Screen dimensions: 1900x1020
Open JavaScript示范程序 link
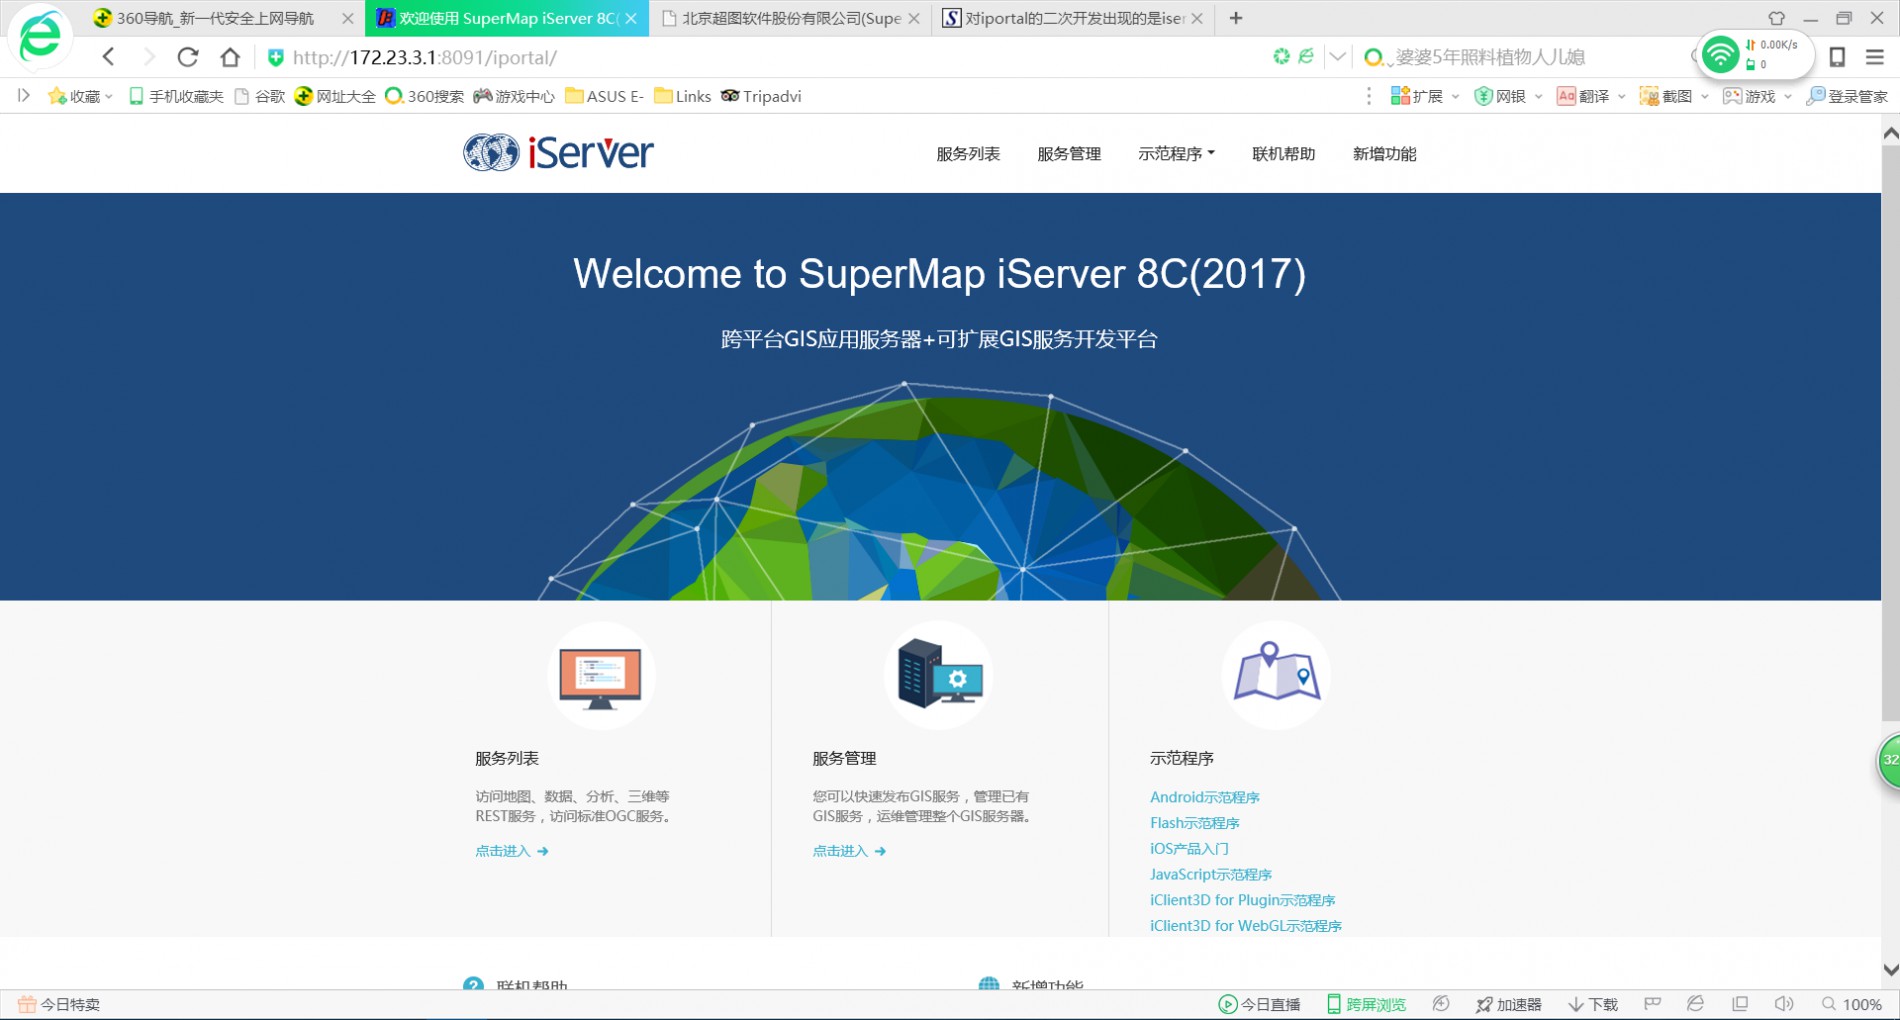point(1210,875)
